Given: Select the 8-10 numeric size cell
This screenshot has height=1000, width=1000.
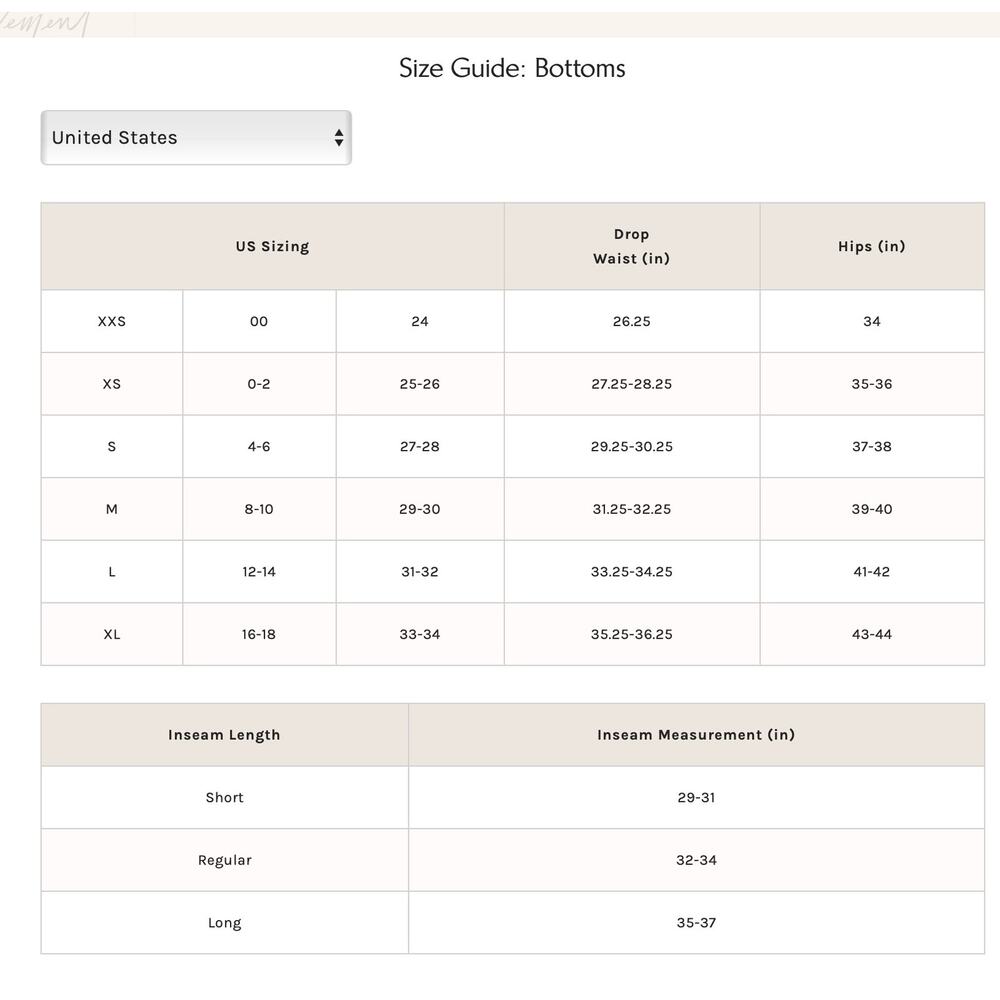Looking at the screenshot, I should (x=259, y=509).
